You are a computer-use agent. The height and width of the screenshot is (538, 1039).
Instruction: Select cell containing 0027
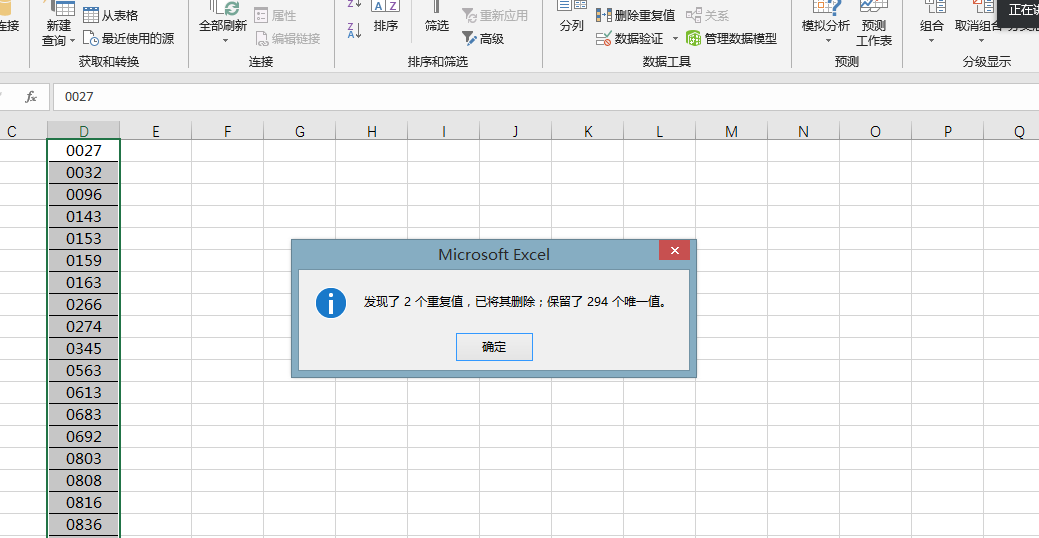click(83, 150)
